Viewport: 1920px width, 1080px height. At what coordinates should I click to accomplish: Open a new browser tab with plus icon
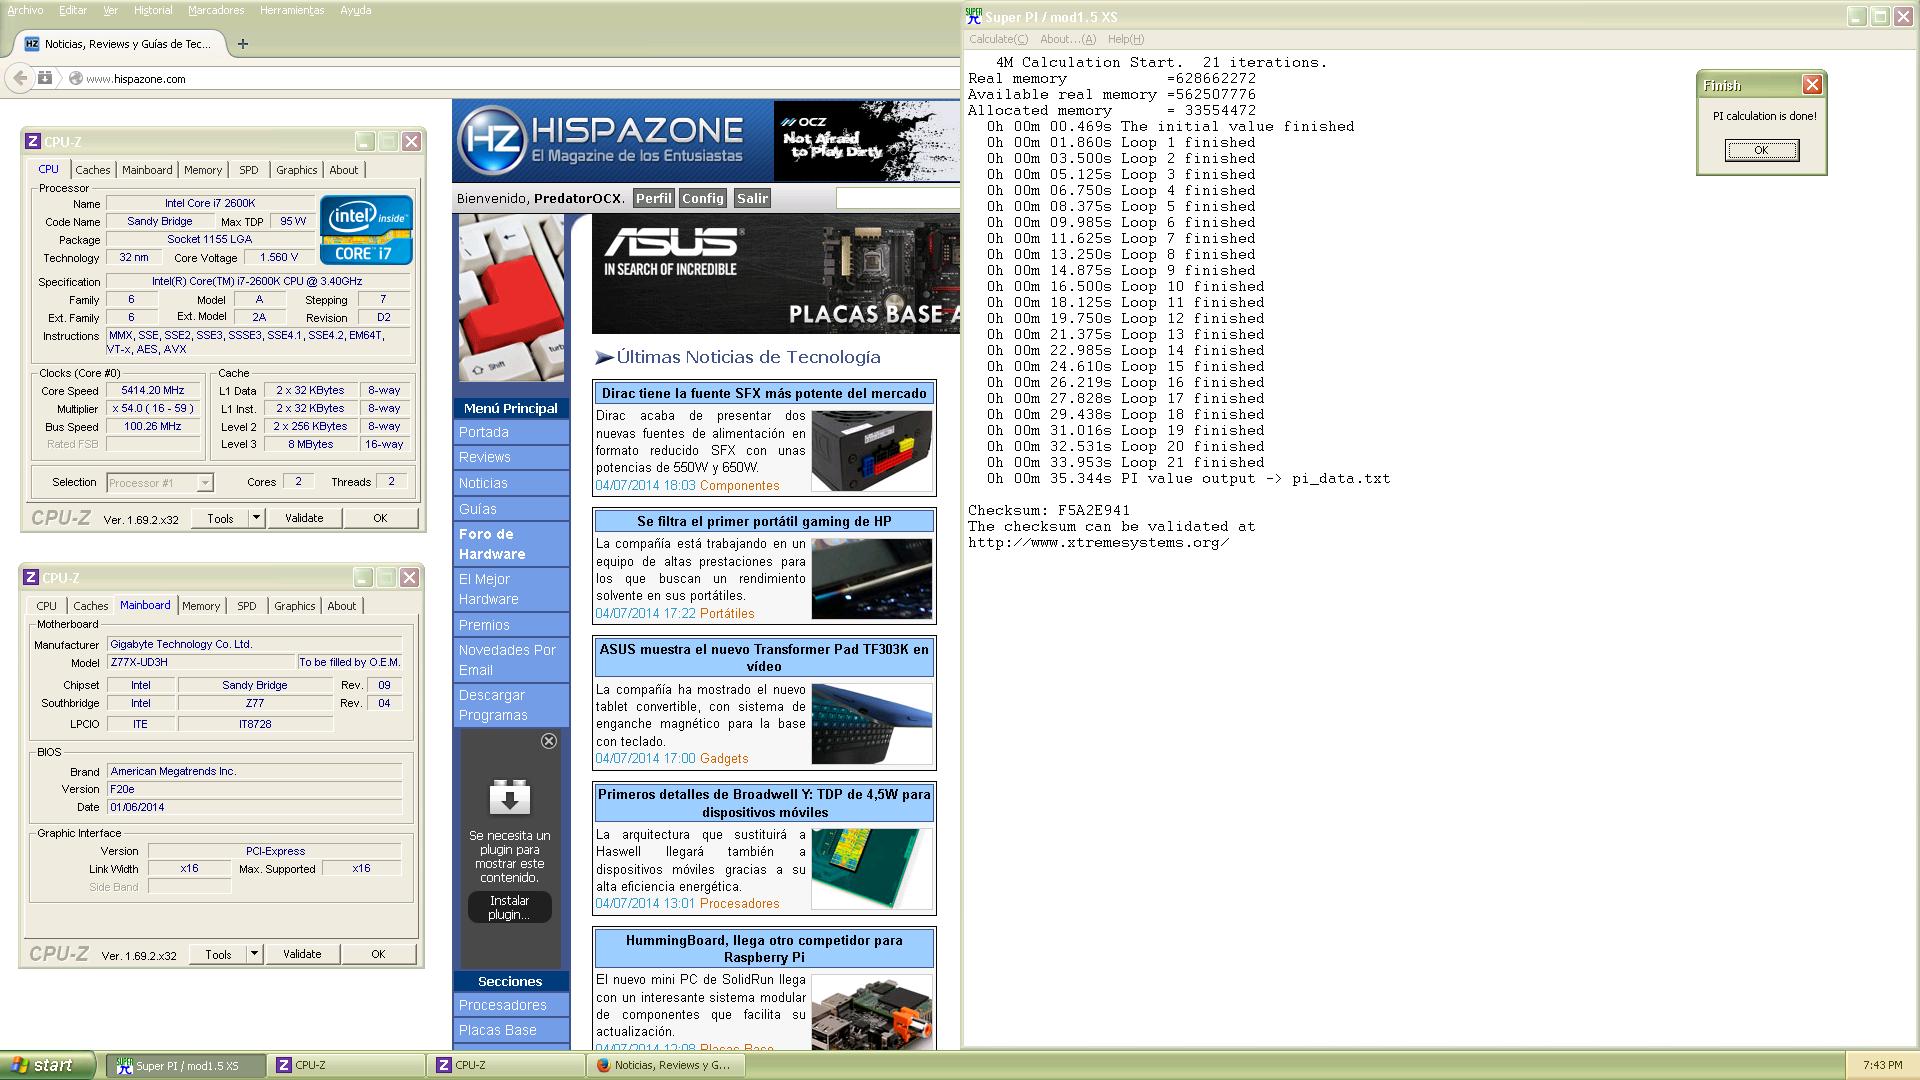point(243,44)
